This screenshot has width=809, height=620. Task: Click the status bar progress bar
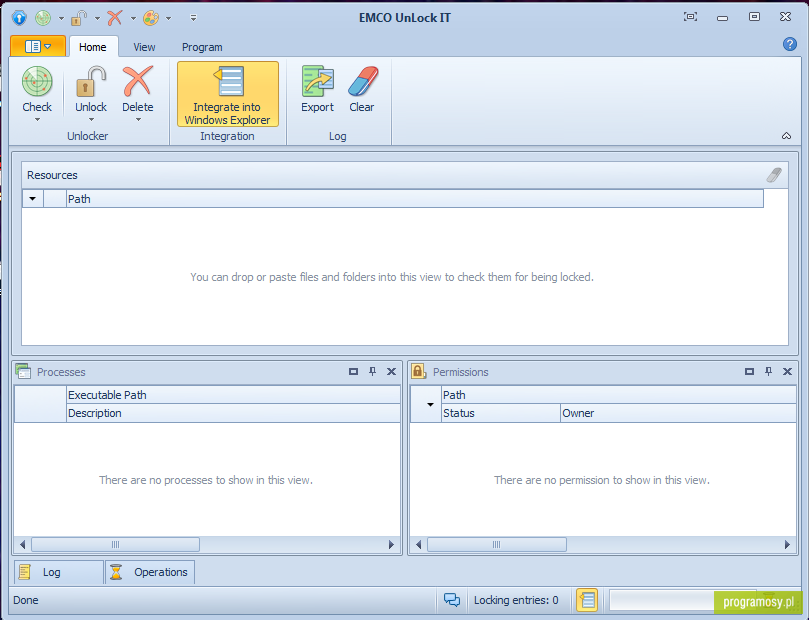pos(684,600)
